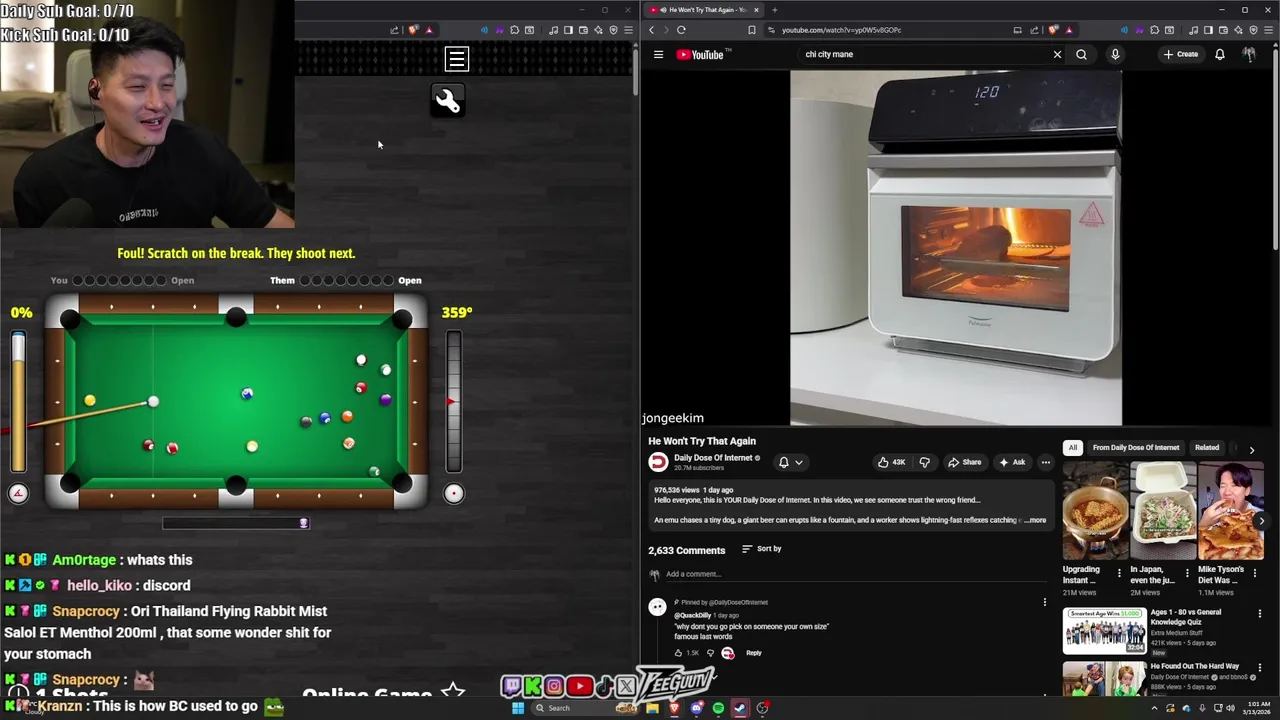Adjust the aim angle slider on right

(x=454, y=402)
